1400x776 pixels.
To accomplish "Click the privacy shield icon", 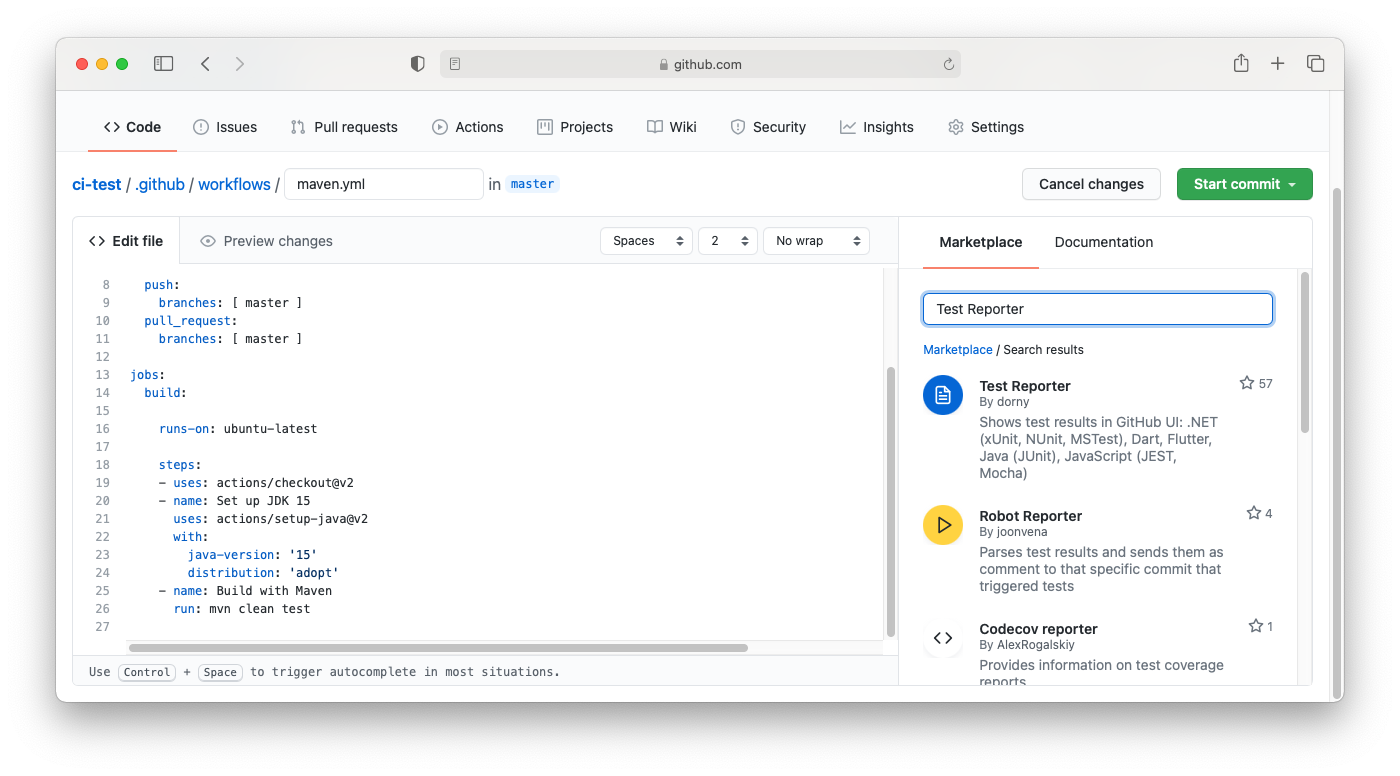I will click(418, 64).
